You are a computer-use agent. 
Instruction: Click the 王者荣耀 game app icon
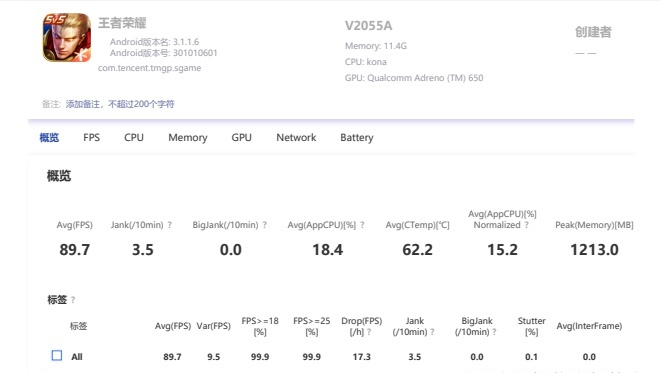(x=67, y=38)
